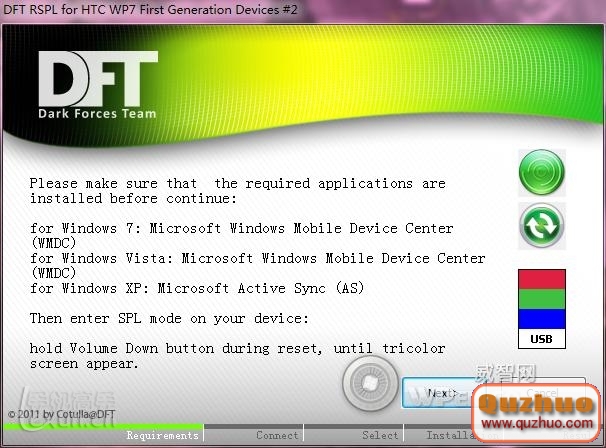Click the round gray emblem beside Next
This screenshot has height=448, width=606.
pos(370,383)
